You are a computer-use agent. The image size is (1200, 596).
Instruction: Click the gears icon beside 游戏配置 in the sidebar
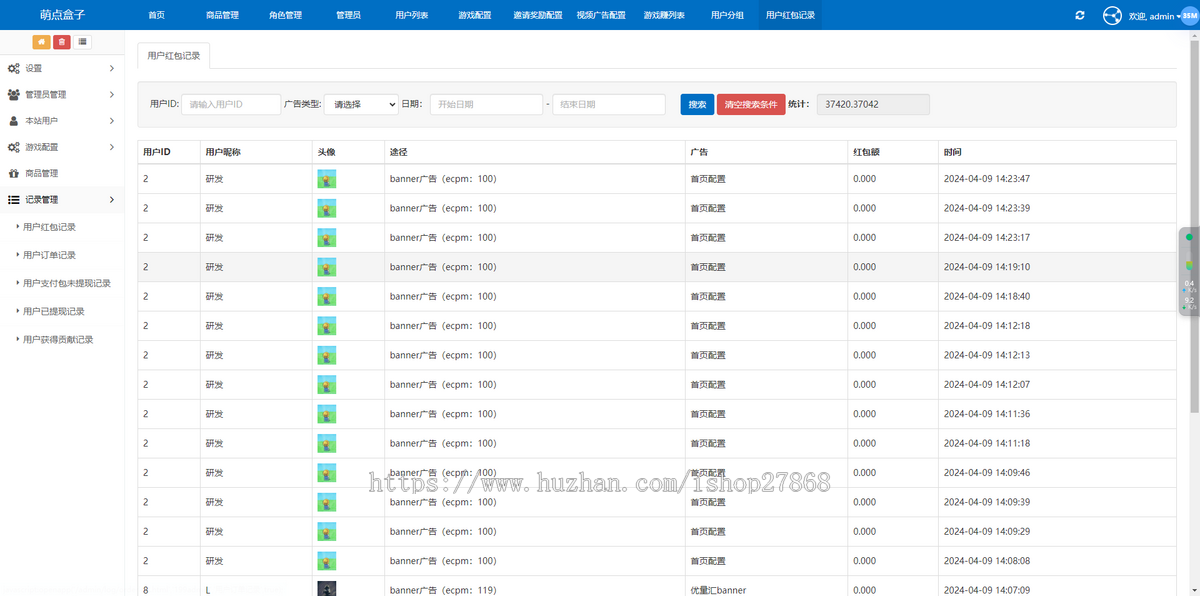click(14, 147)
